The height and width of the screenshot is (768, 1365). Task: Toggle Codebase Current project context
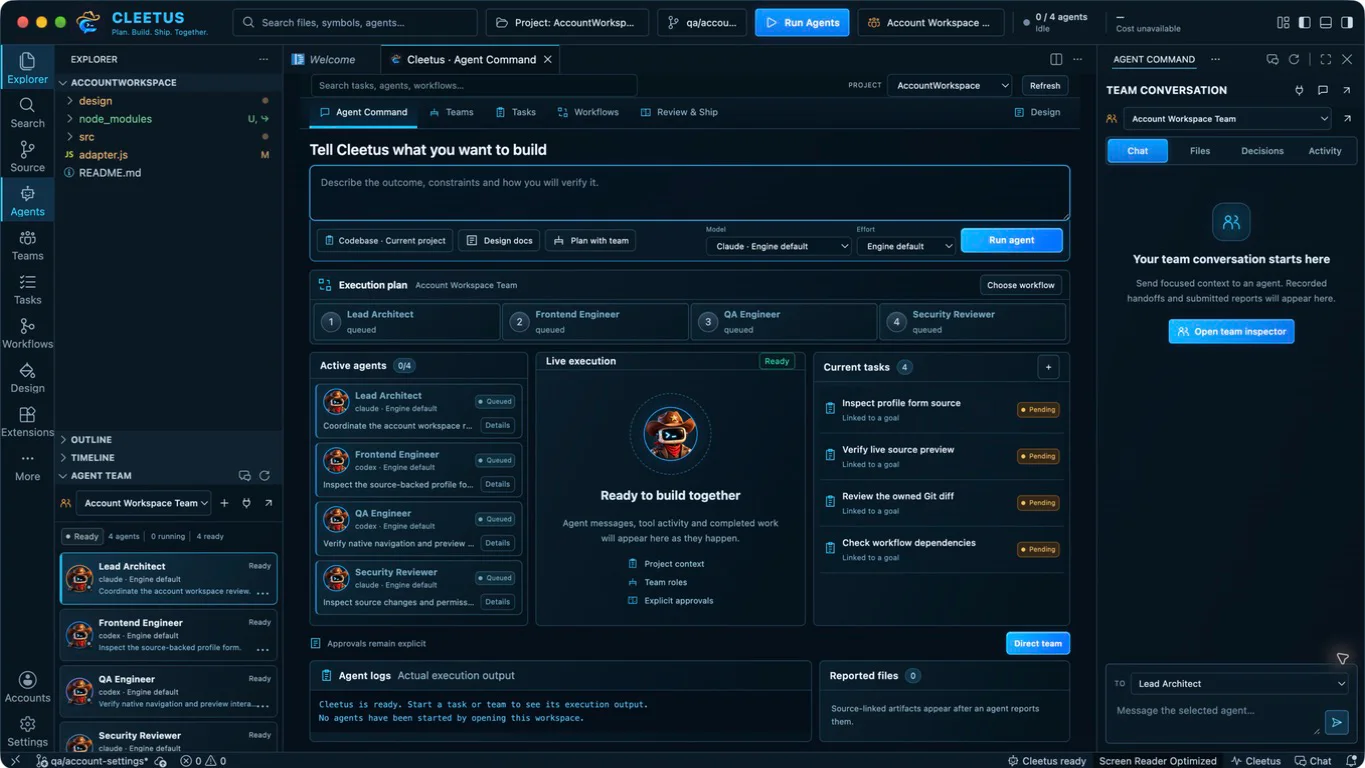(x=384, y=241)
